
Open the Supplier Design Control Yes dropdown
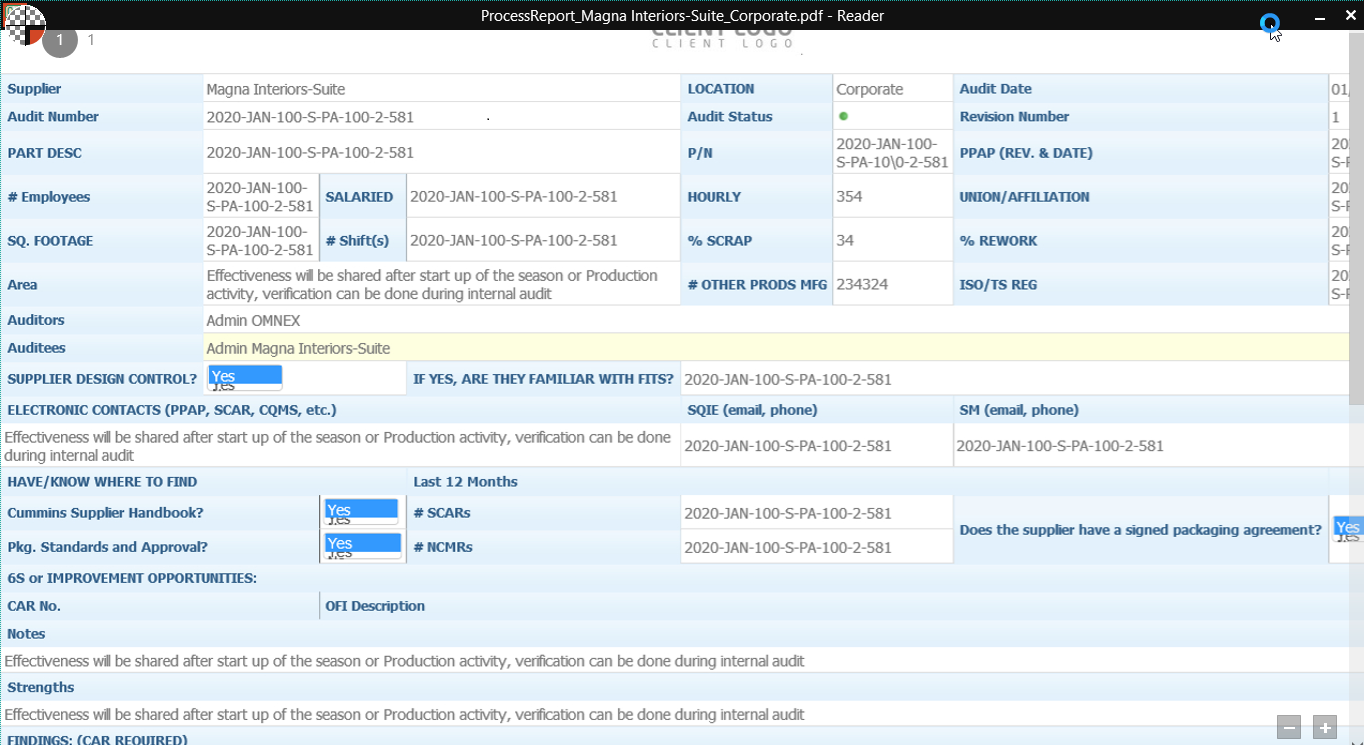[245, 377]
